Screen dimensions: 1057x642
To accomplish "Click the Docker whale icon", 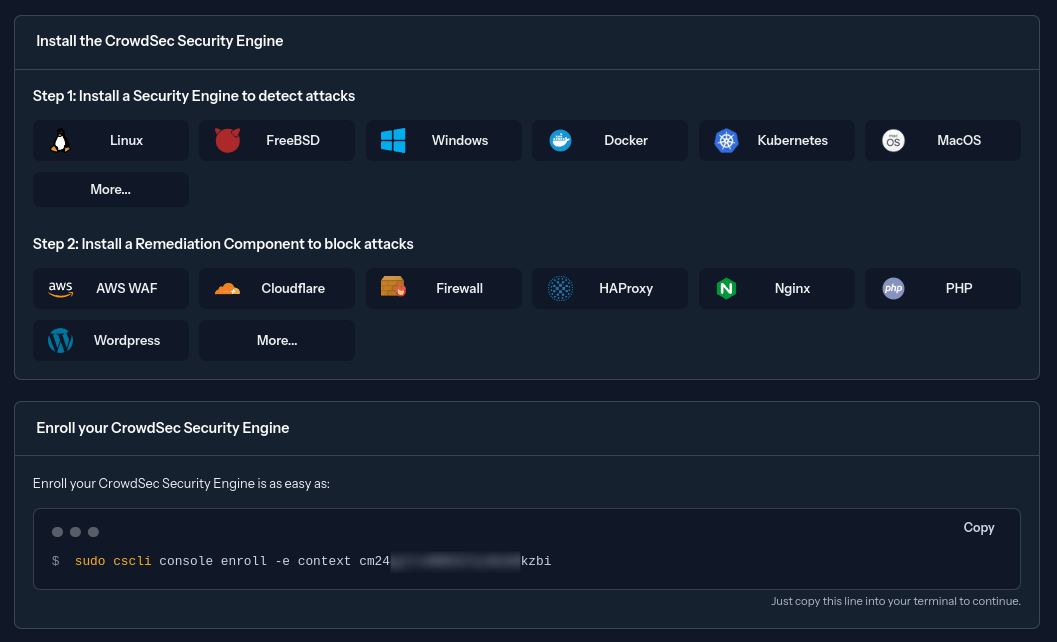I will (x=560, y=140).
